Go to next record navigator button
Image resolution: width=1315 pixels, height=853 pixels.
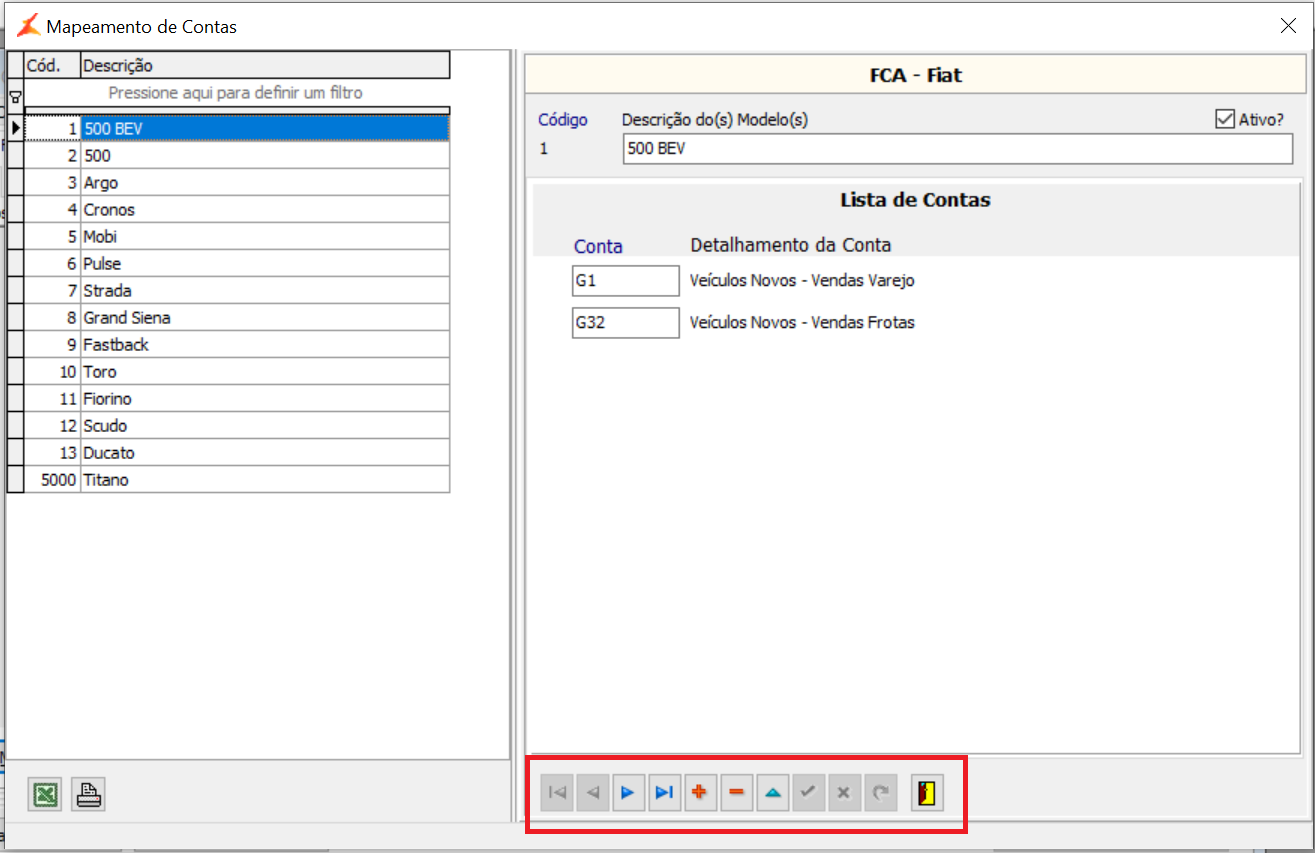click(629, 793)
